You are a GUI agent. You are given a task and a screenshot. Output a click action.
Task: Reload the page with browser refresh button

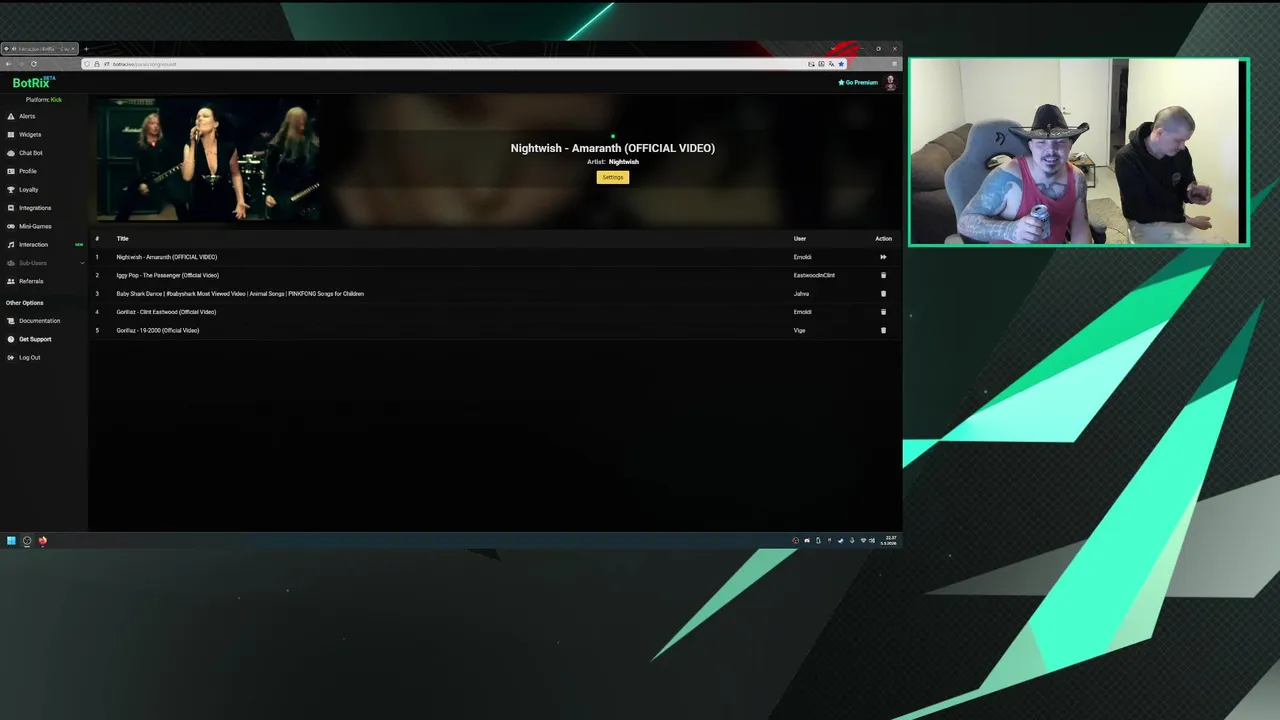34,64
